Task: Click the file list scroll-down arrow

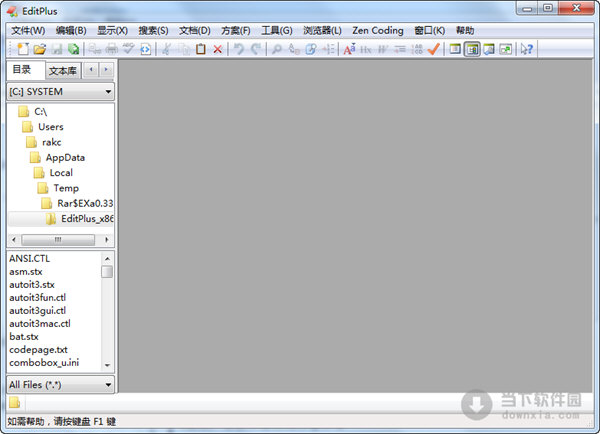Action: [x=107, y=365]
